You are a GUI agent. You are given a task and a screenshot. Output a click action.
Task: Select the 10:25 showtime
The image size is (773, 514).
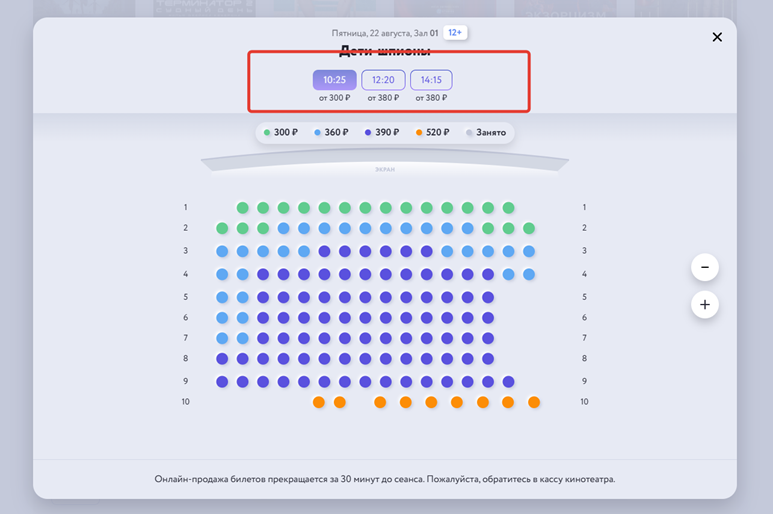[x=334, y=80]
